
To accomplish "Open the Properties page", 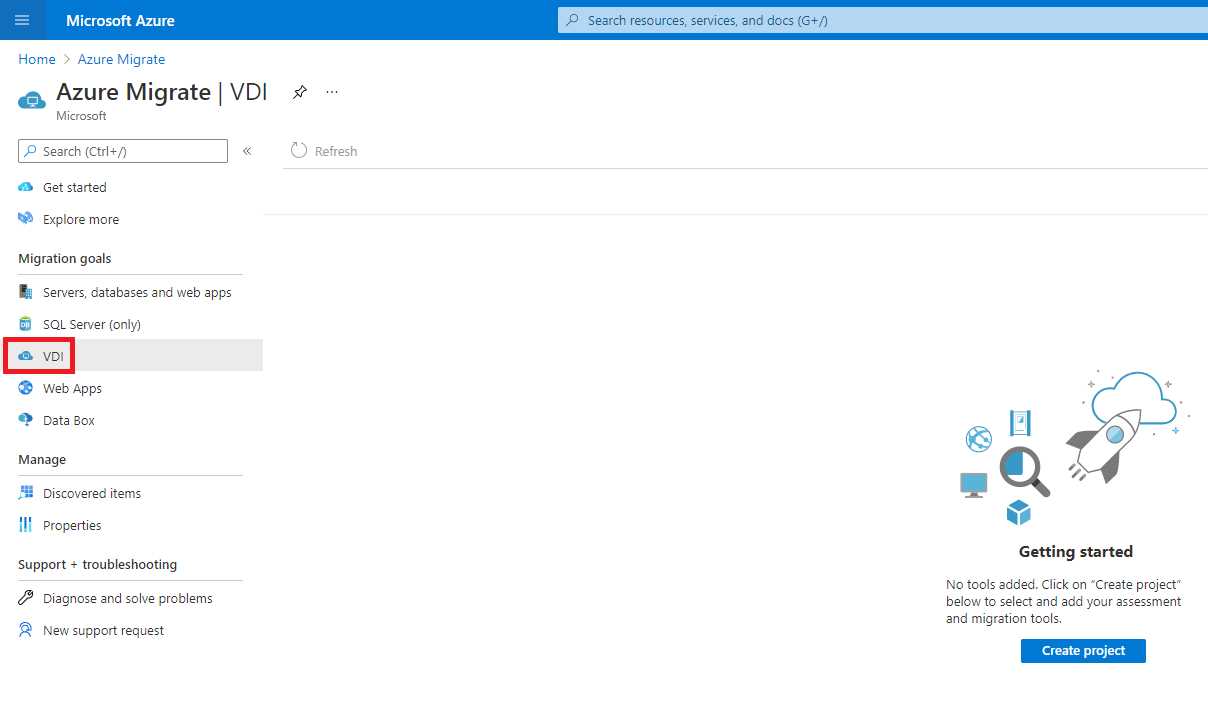I will [72, 525].
